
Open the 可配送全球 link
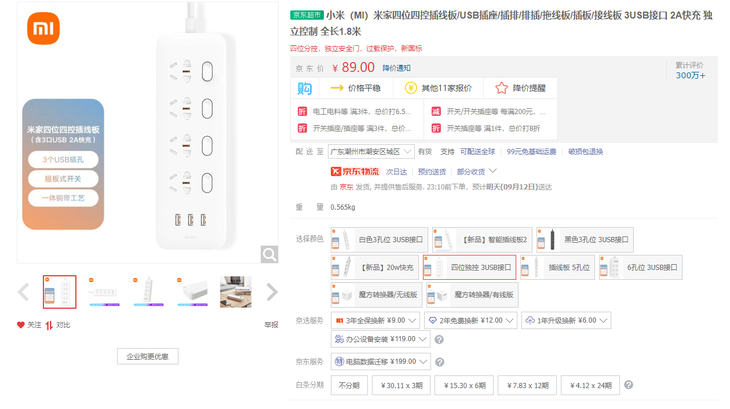(478, 152)
